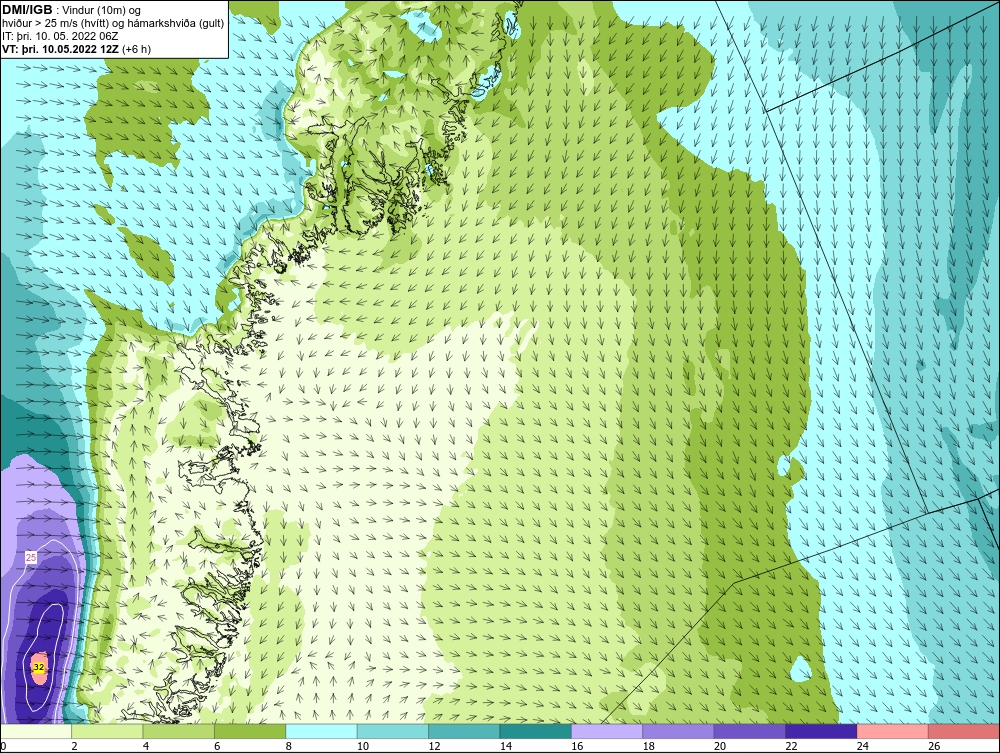
Task: Click the scale value 8
Action: 289,746
